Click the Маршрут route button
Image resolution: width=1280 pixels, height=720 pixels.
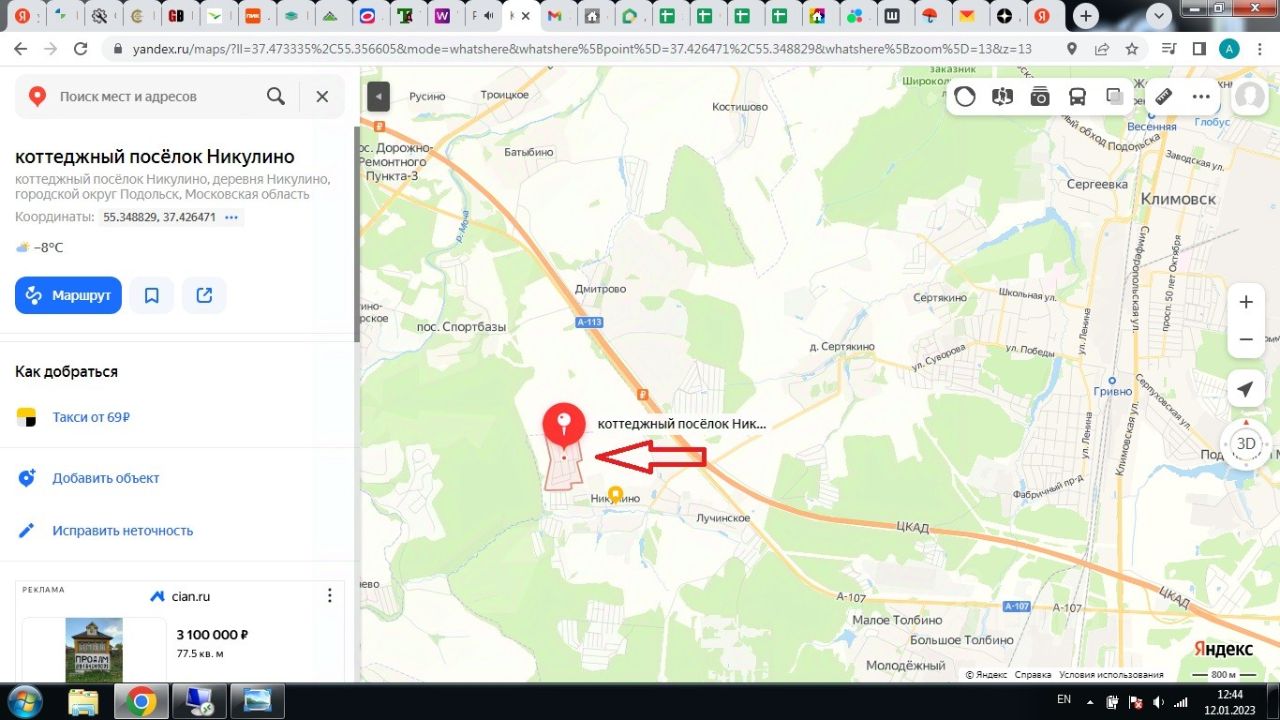68,295
